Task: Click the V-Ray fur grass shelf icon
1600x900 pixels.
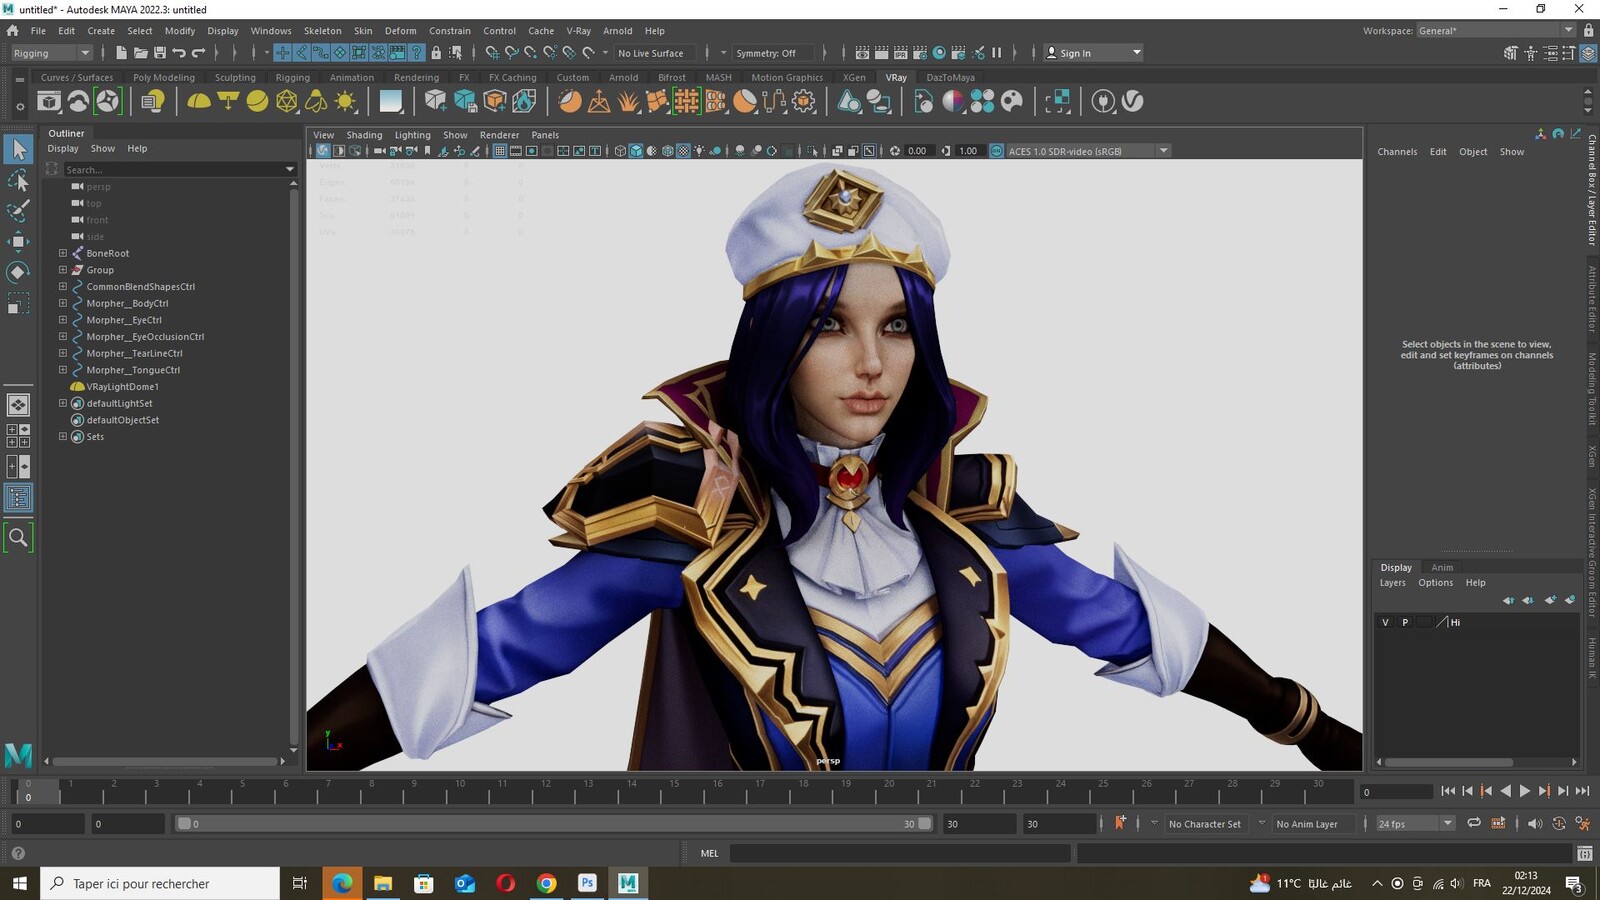Action: (628, 101)
